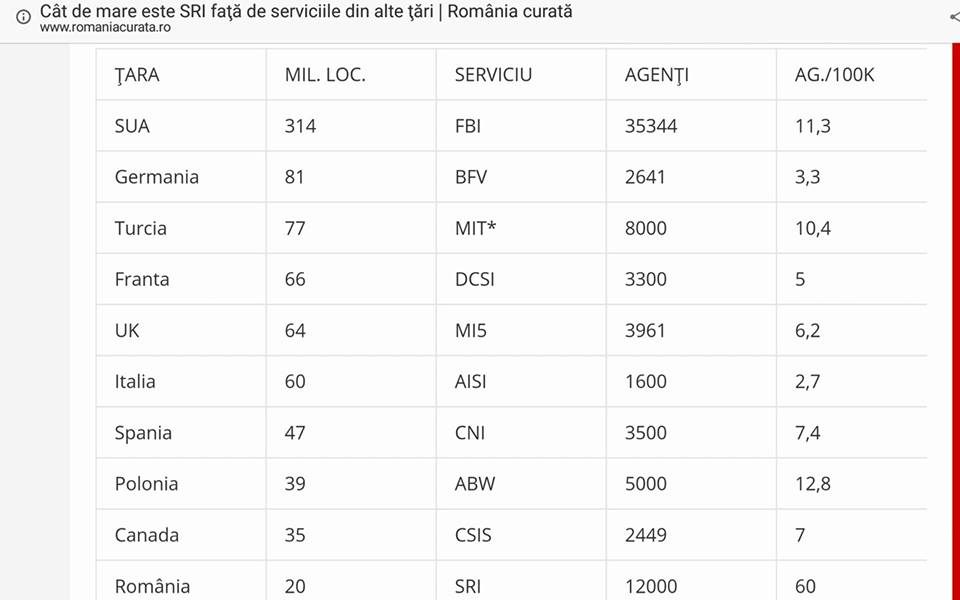The width and height of the screenshot is (960, 600).
Task: Select the AGENŢI column header
Action: tap(657, 75)
